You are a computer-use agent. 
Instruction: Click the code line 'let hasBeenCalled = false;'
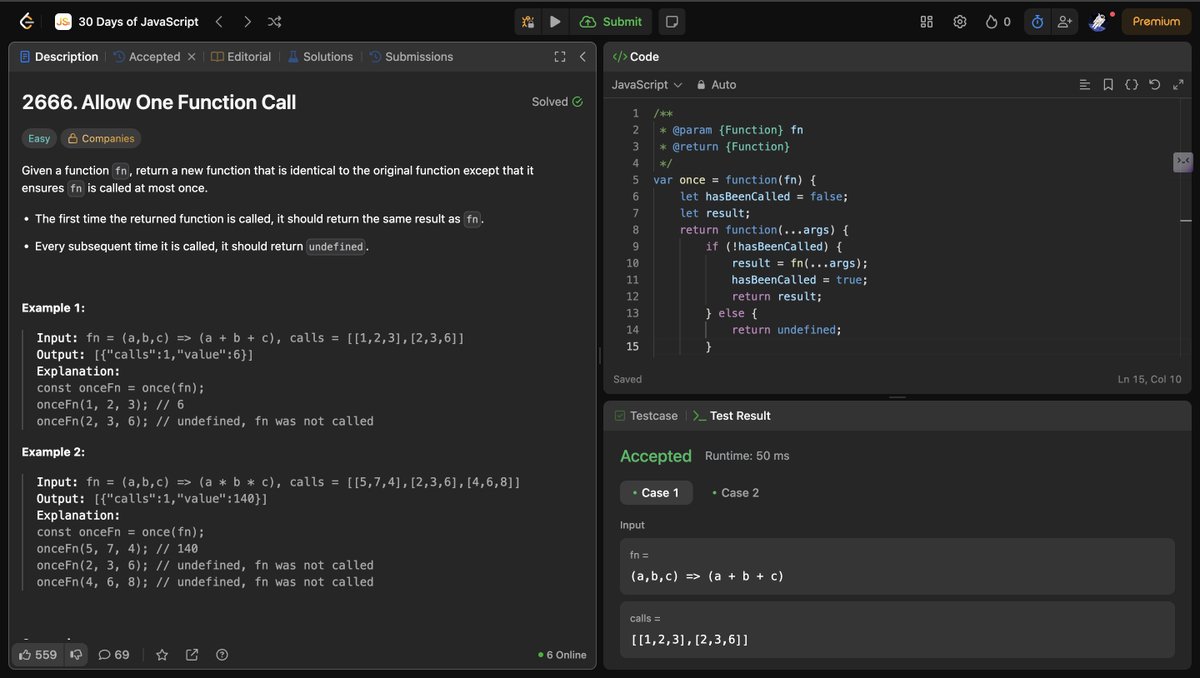[764, 197]
